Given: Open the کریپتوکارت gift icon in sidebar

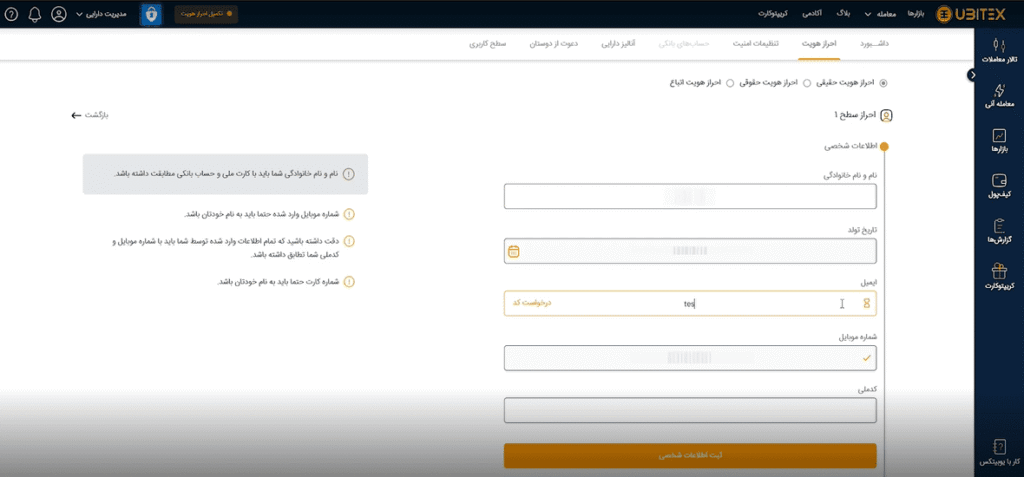Looking at the screenshot, I should point(999,271).
